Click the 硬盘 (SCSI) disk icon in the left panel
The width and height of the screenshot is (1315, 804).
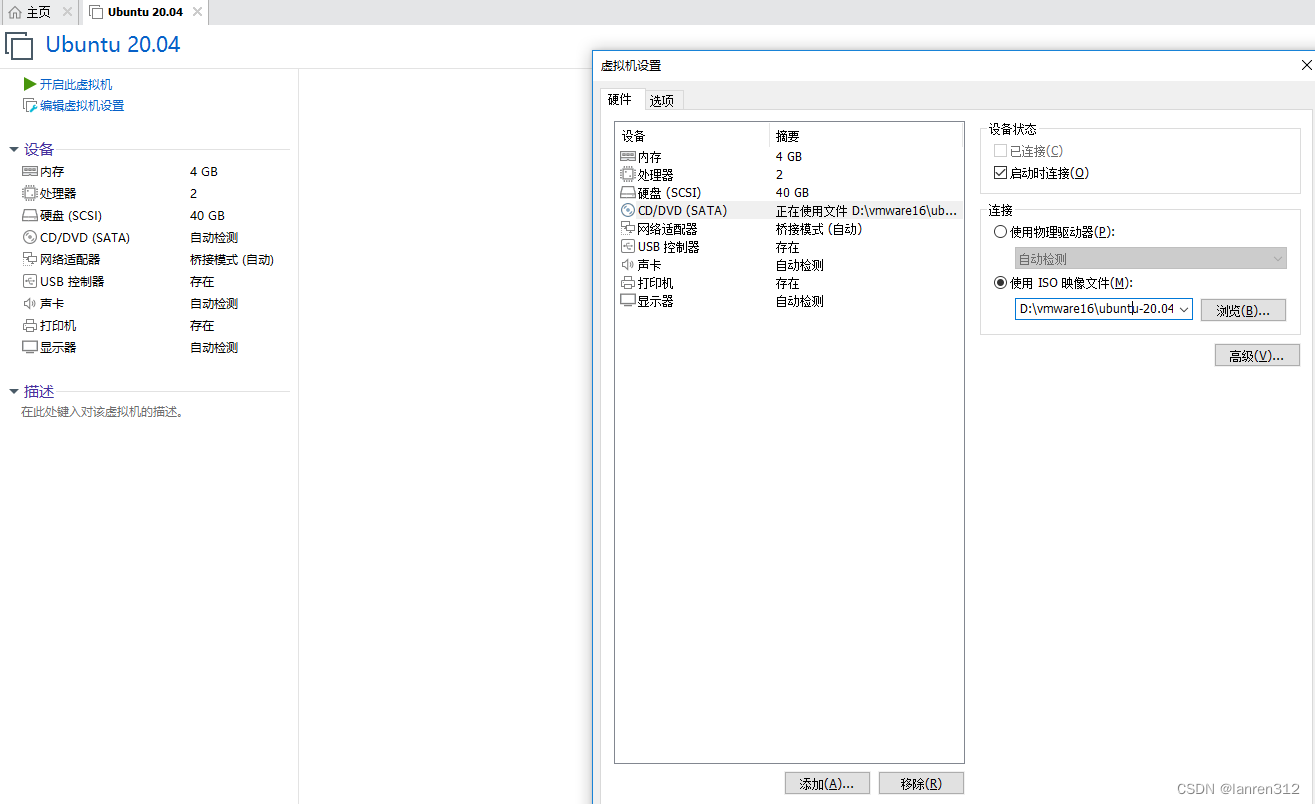tap(30, 216)
